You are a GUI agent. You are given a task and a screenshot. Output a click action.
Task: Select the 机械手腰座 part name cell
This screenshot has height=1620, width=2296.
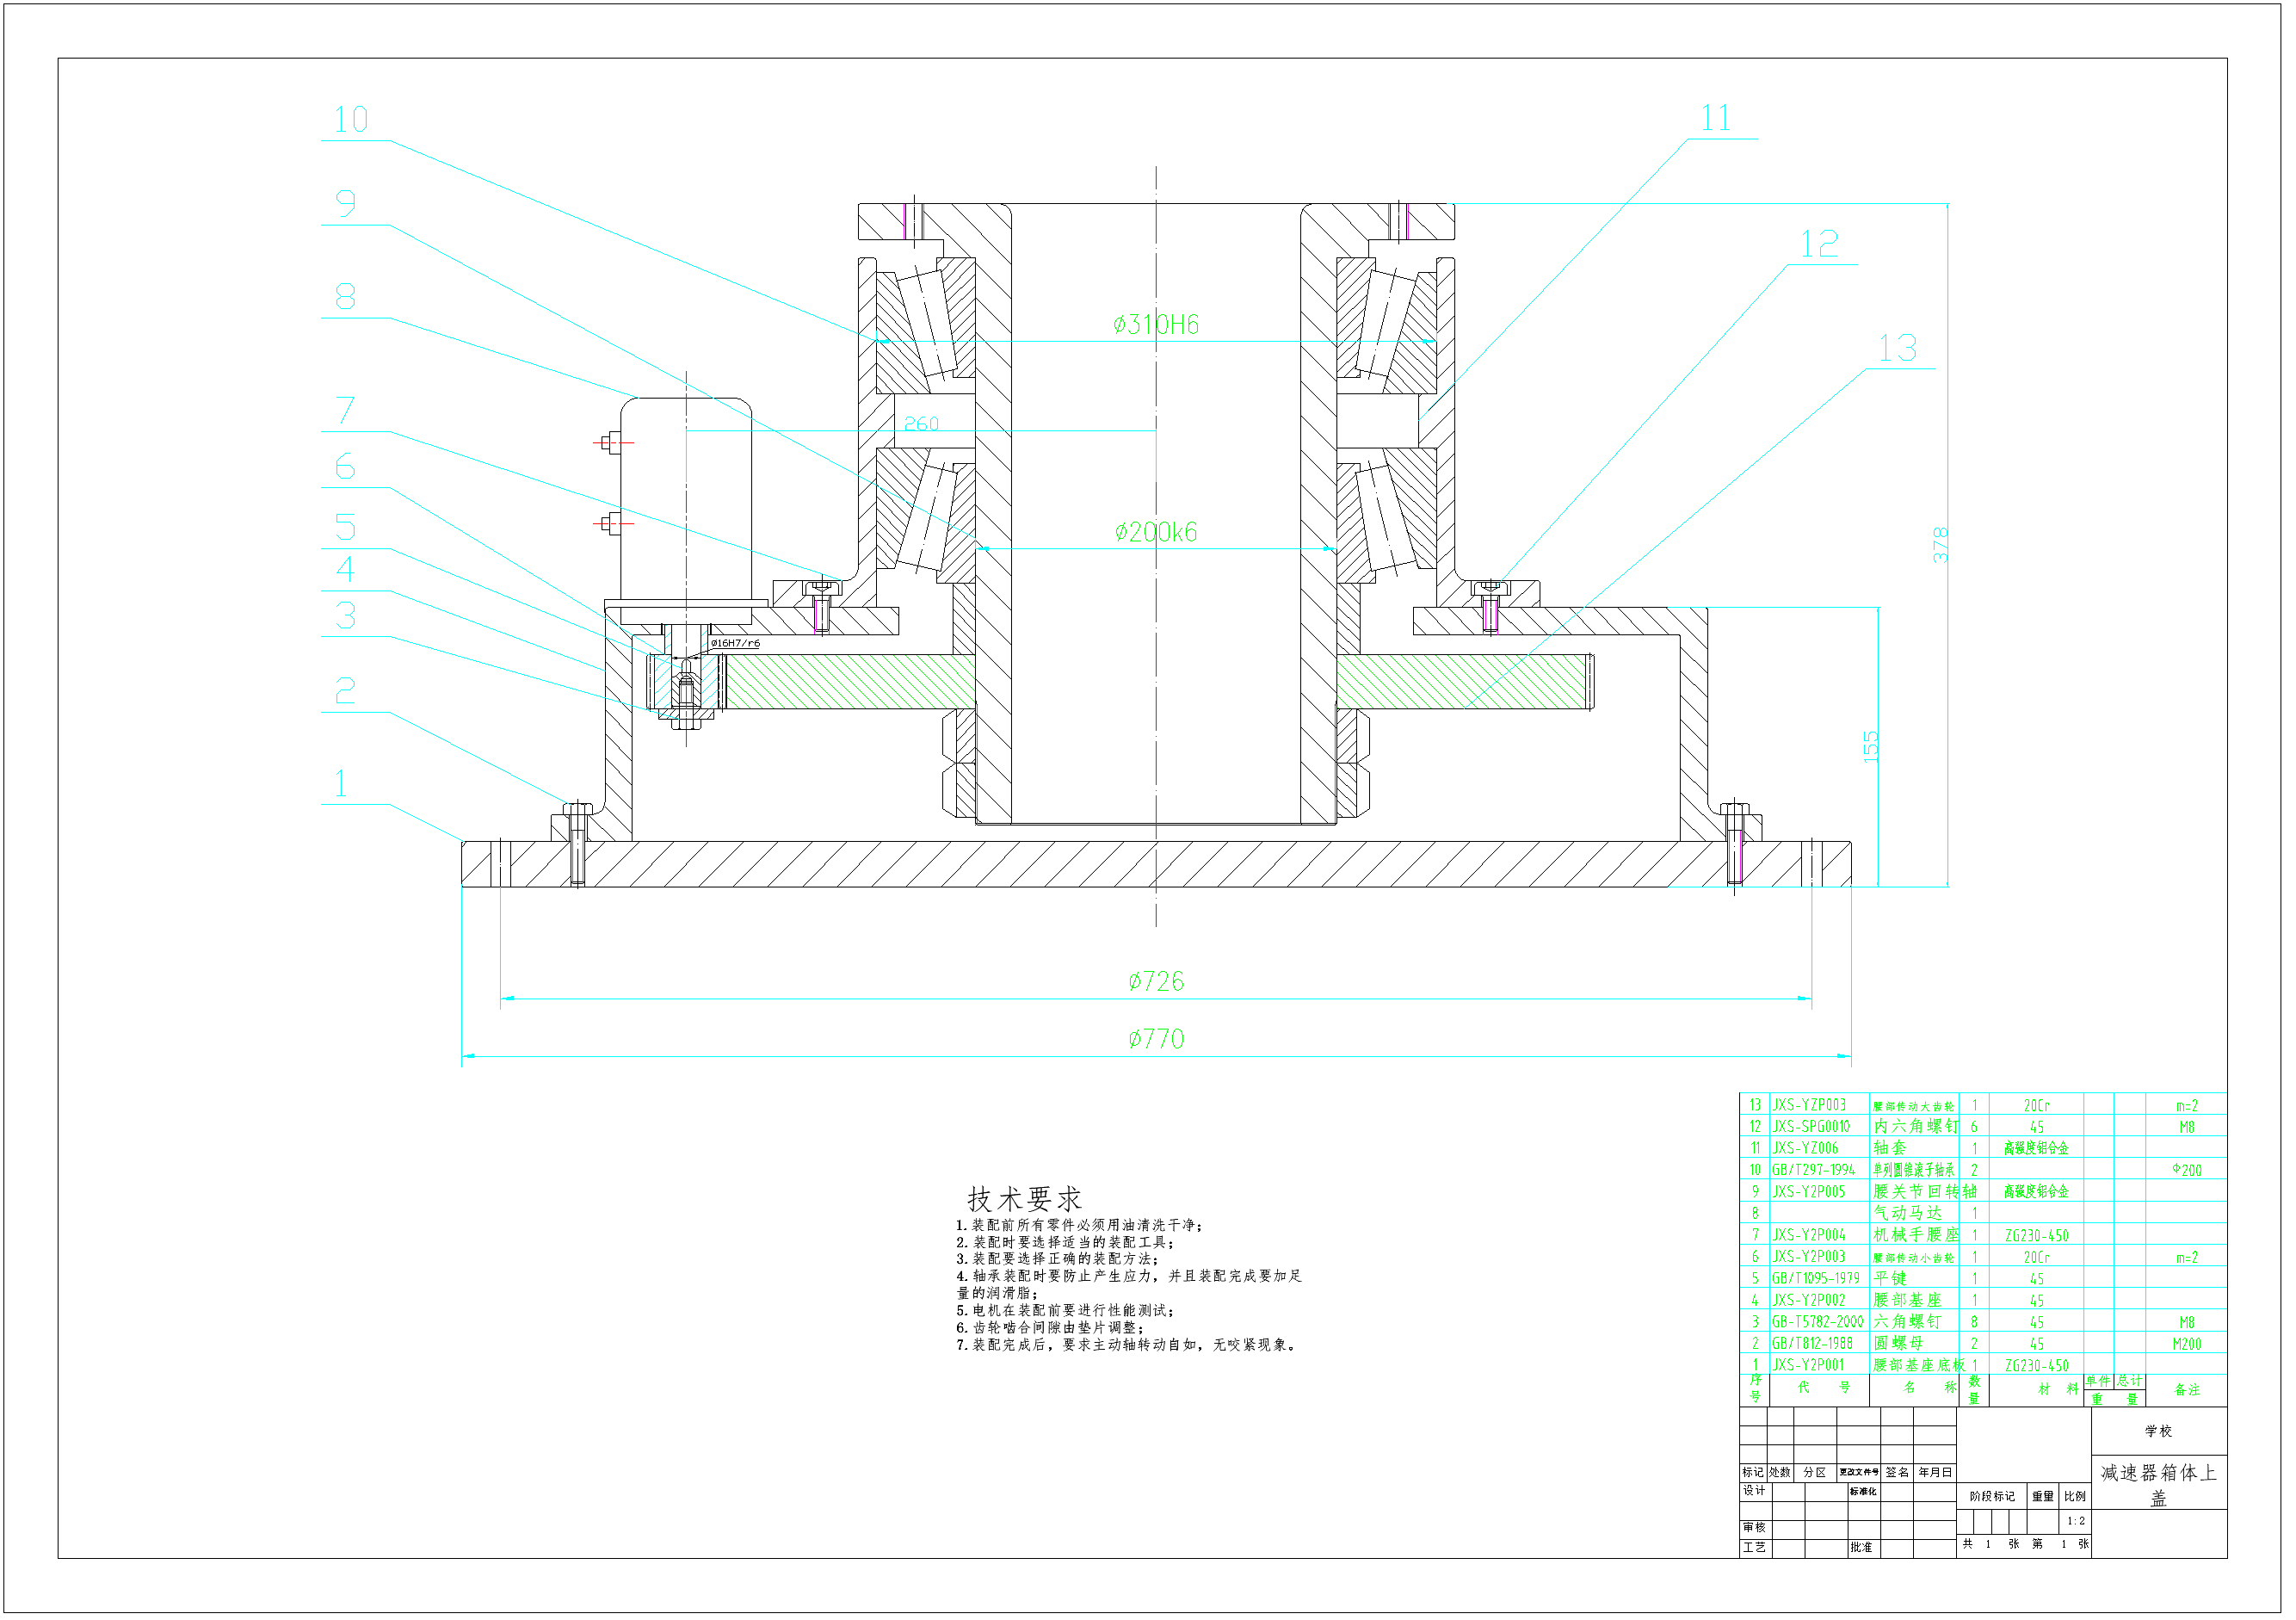point(1915,1235)
